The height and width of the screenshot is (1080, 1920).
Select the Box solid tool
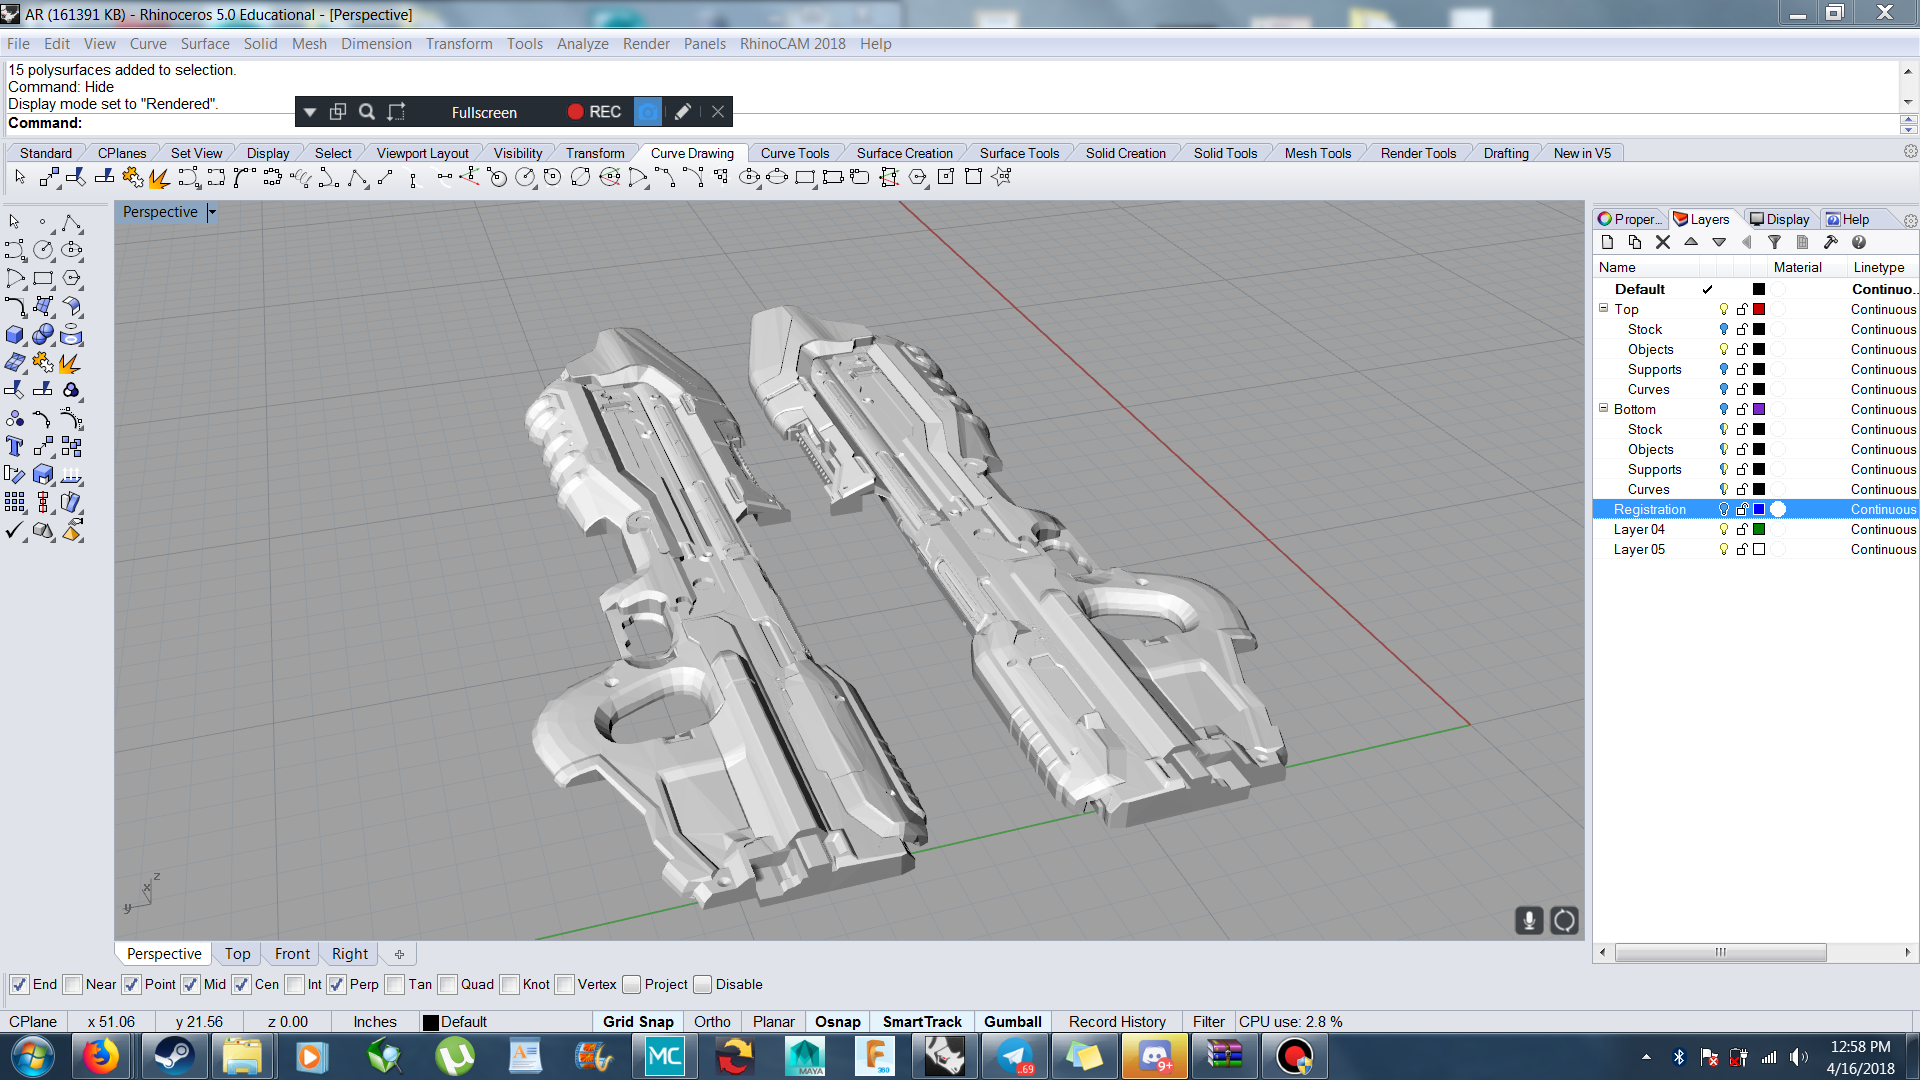(15, 335)
